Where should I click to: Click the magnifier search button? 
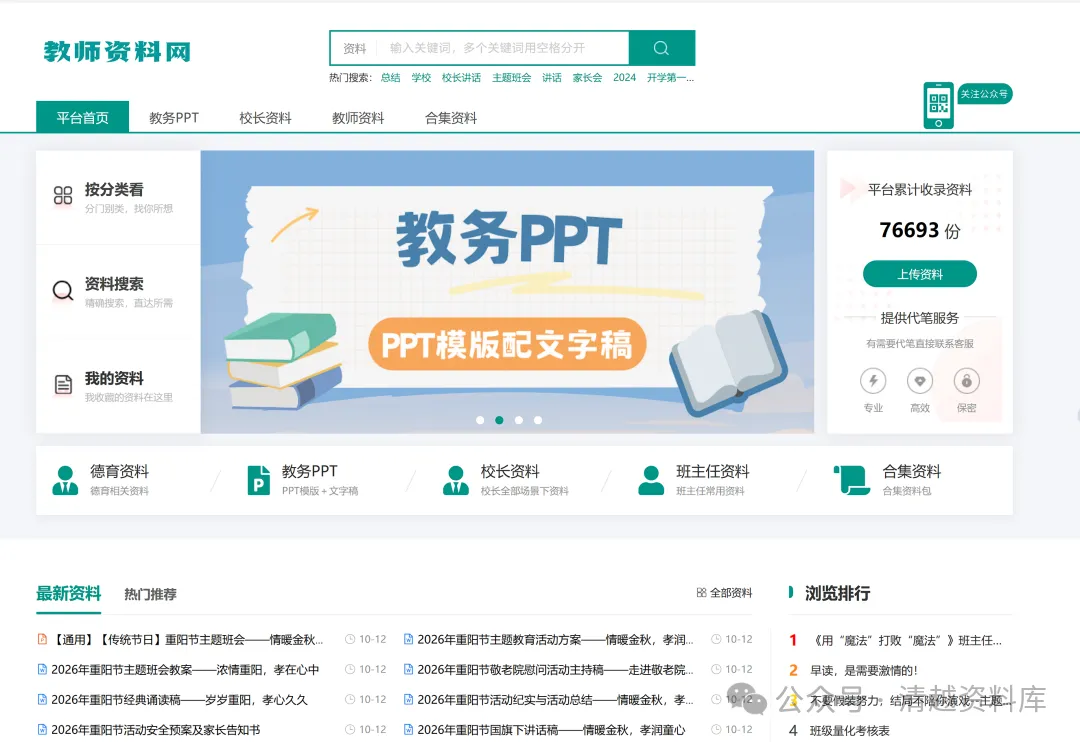point(661,48)
